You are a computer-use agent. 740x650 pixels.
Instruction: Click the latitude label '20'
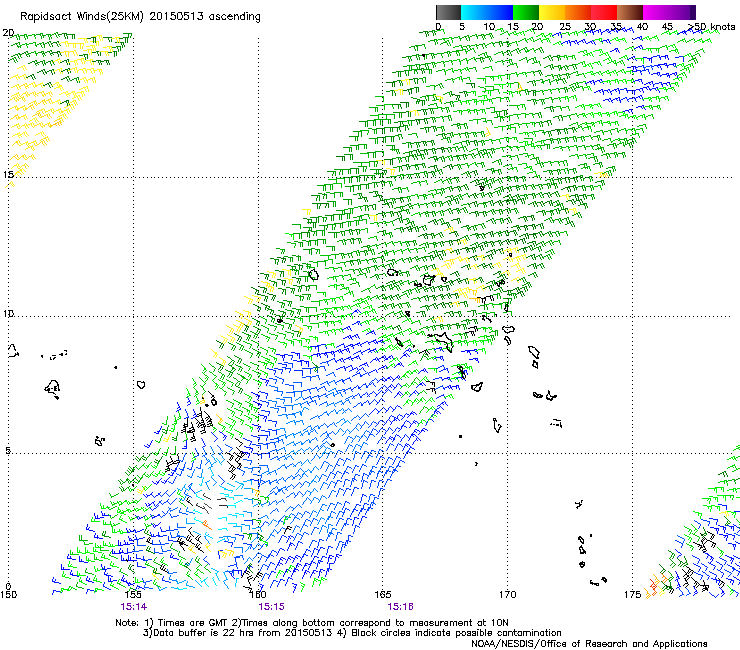click(8, 33)
